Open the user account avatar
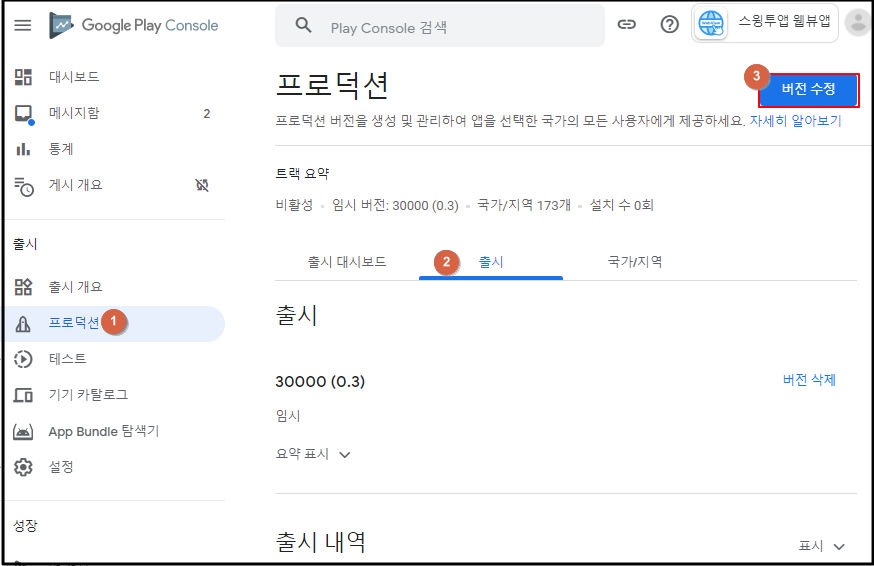This screenshot has width=874, height=566. coord(857,23)
